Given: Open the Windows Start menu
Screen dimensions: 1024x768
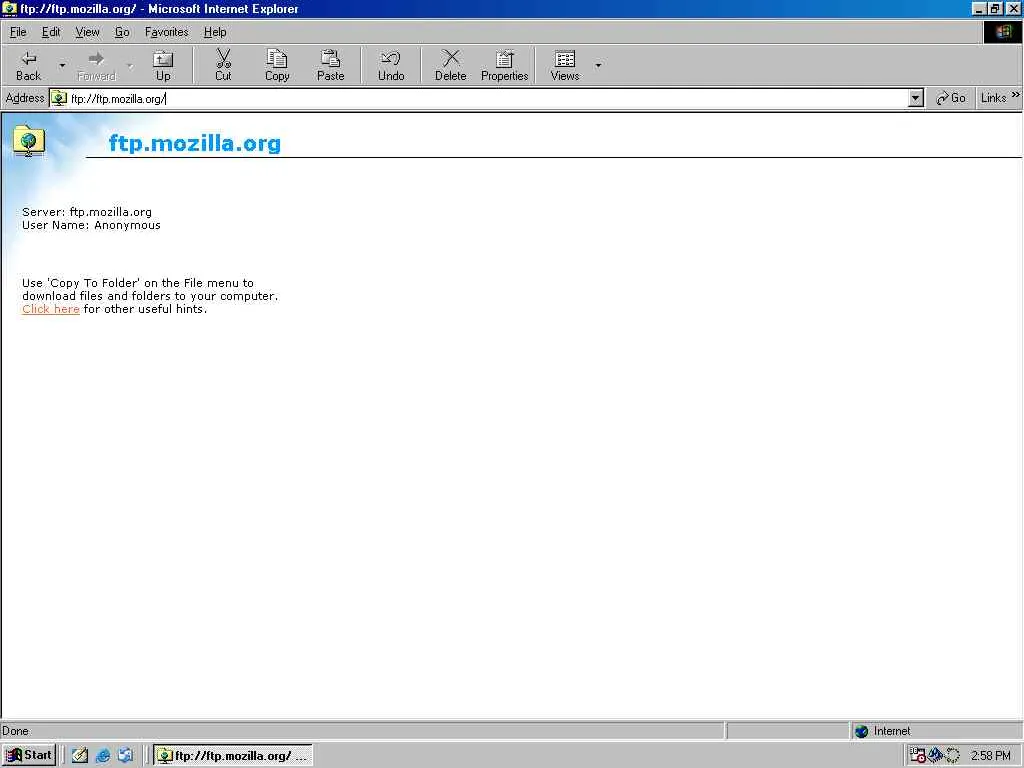Looking at the screenshot, I should tap(29, 755).
